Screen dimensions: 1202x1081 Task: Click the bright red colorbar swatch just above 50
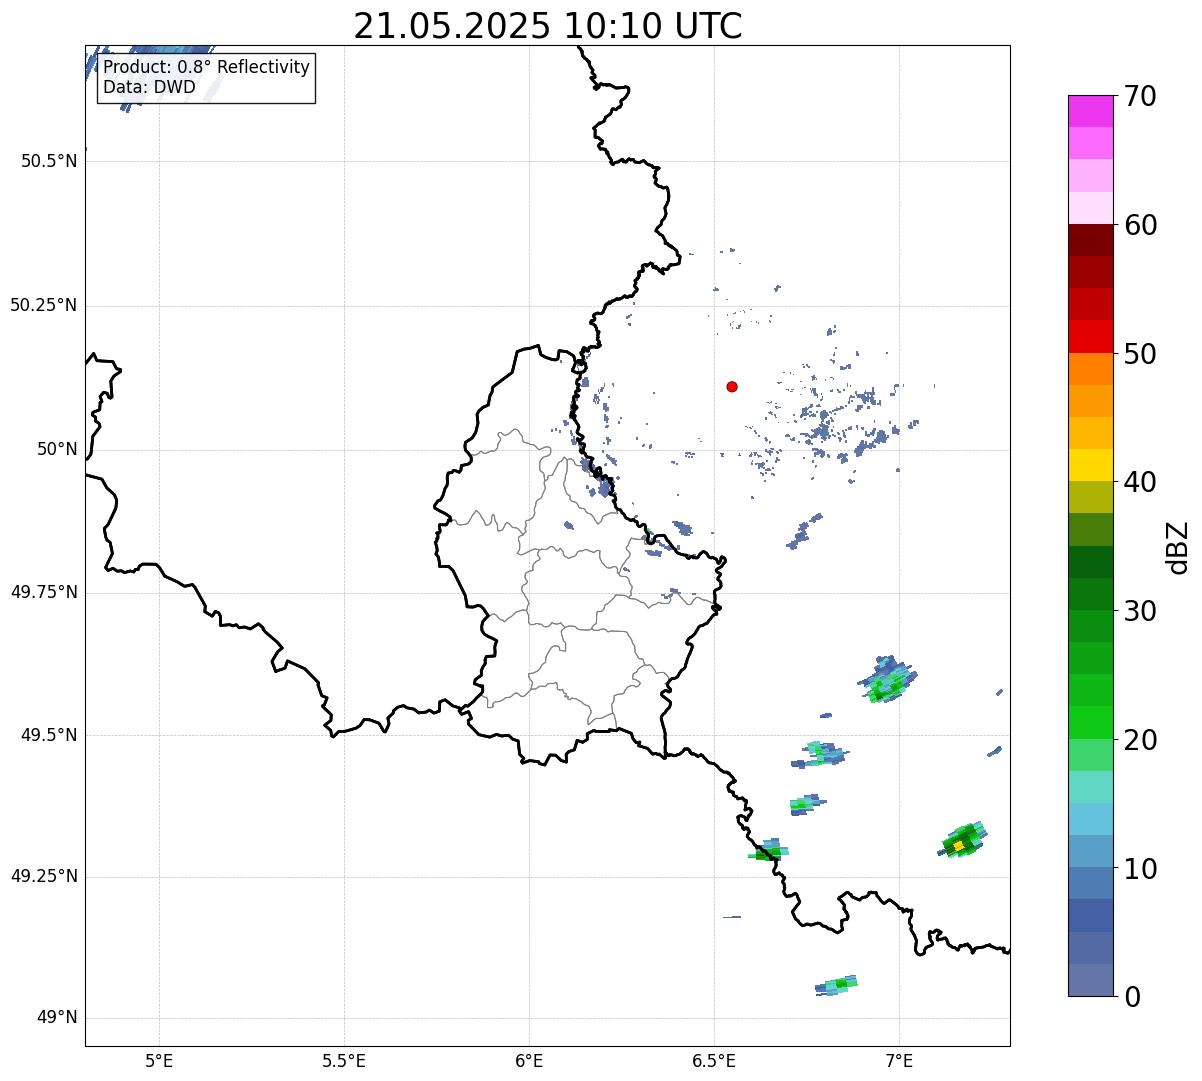1090,336
